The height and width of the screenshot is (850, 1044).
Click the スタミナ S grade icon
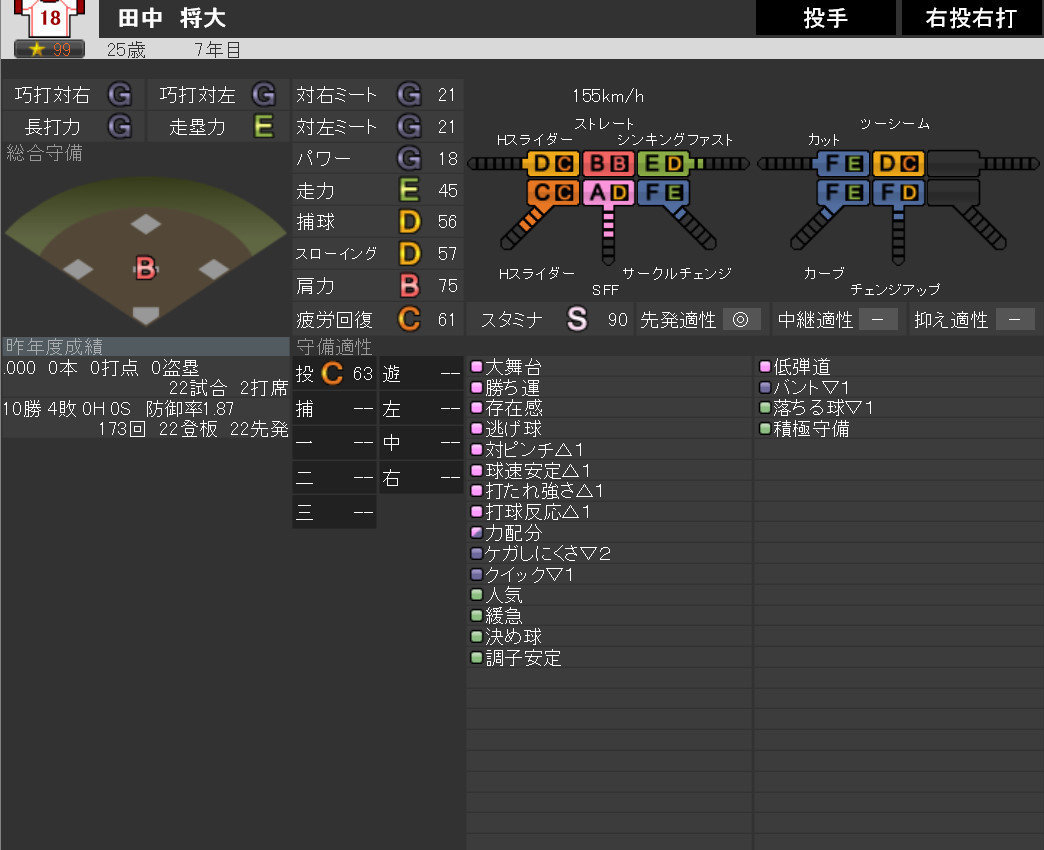(577, 319)
